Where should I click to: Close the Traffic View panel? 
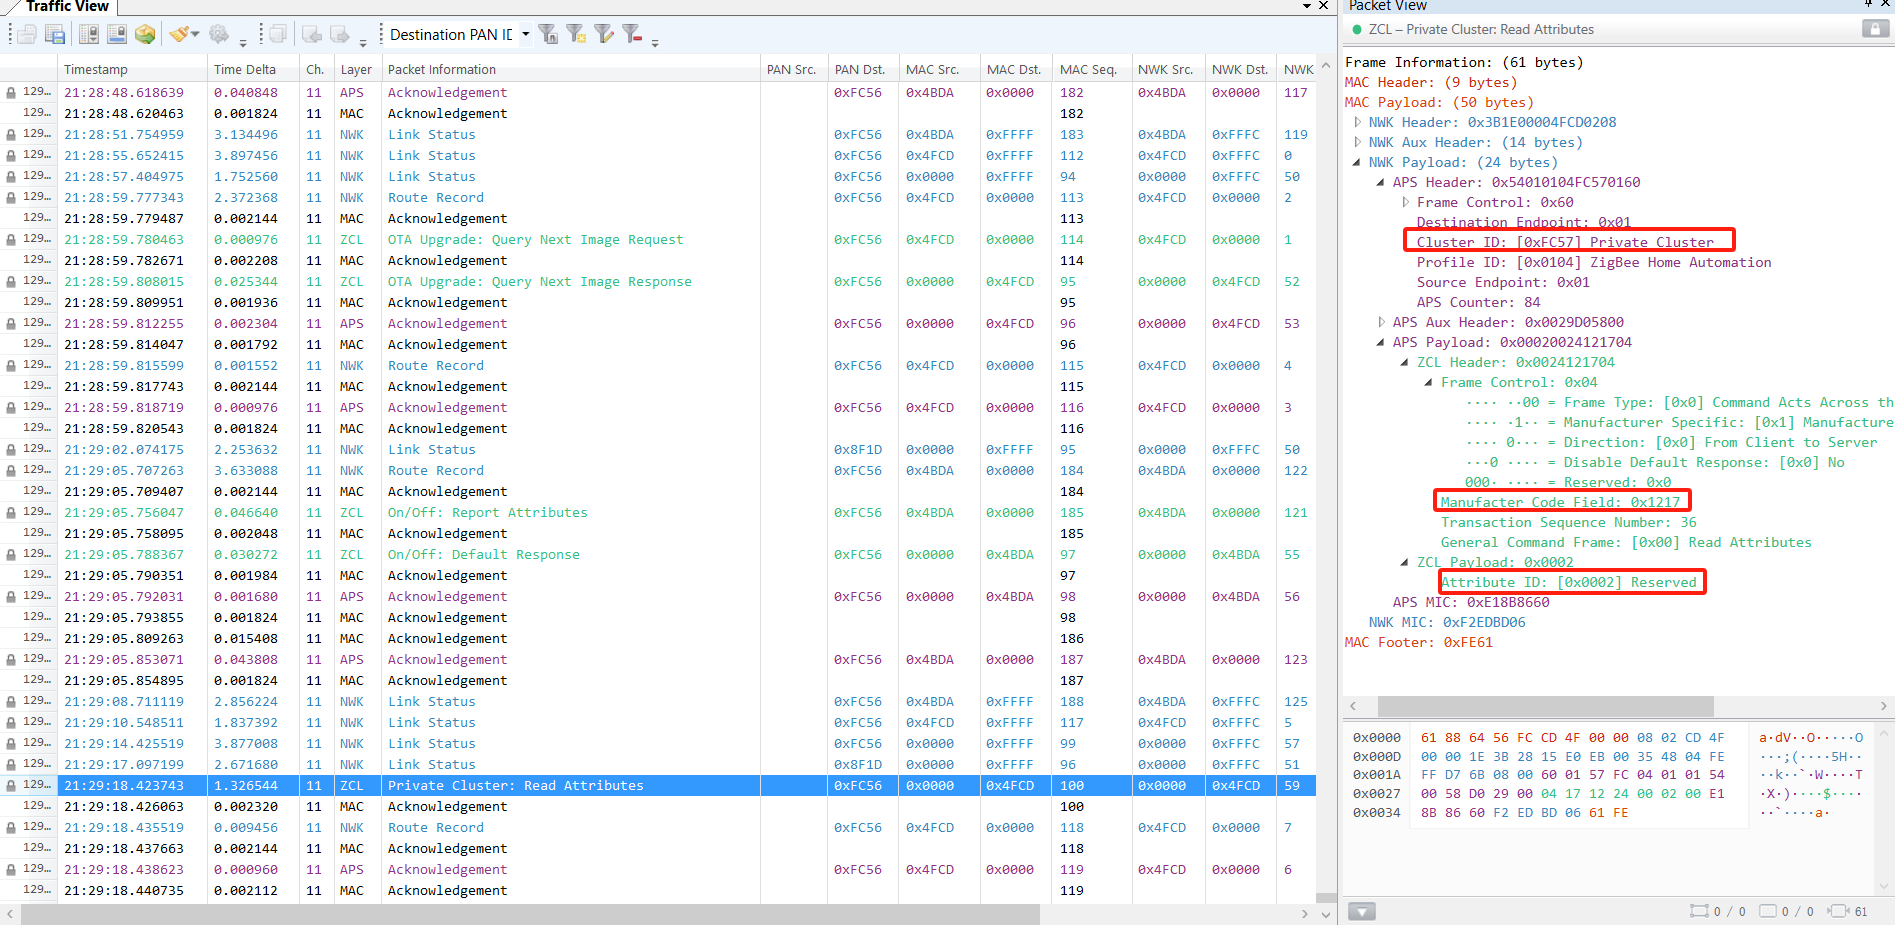[1324, 6]
